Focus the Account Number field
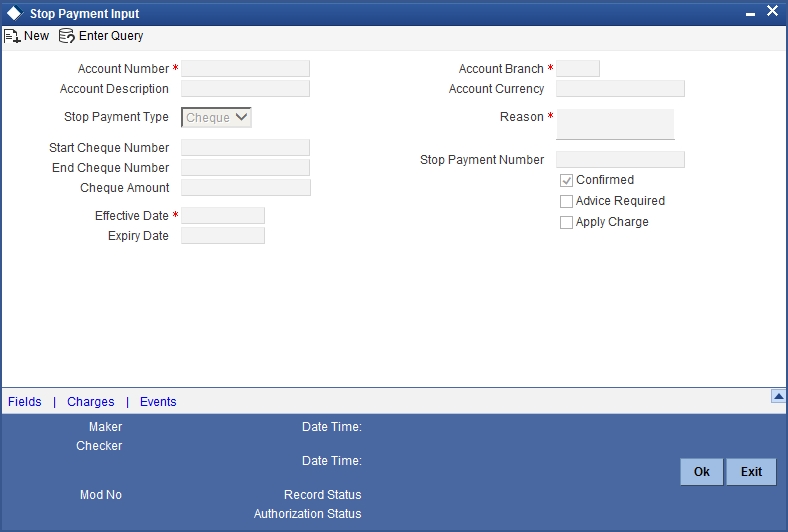788x532 pixels. point(245,69)
